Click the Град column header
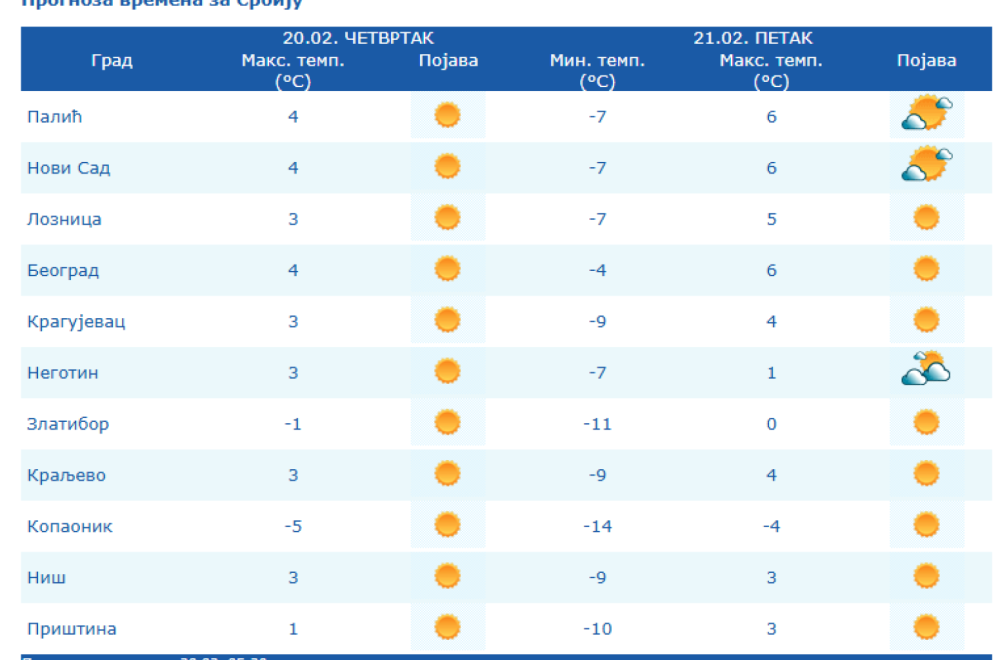This screenshot has height=660, width=1000. 111,61
